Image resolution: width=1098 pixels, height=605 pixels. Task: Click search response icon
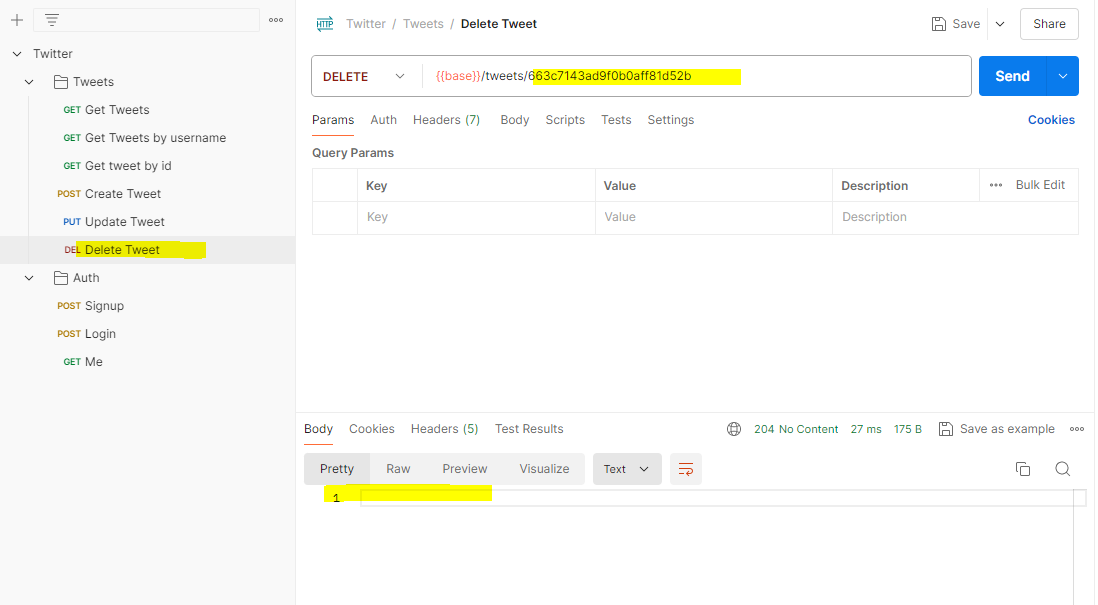[x=1062, y=469]
